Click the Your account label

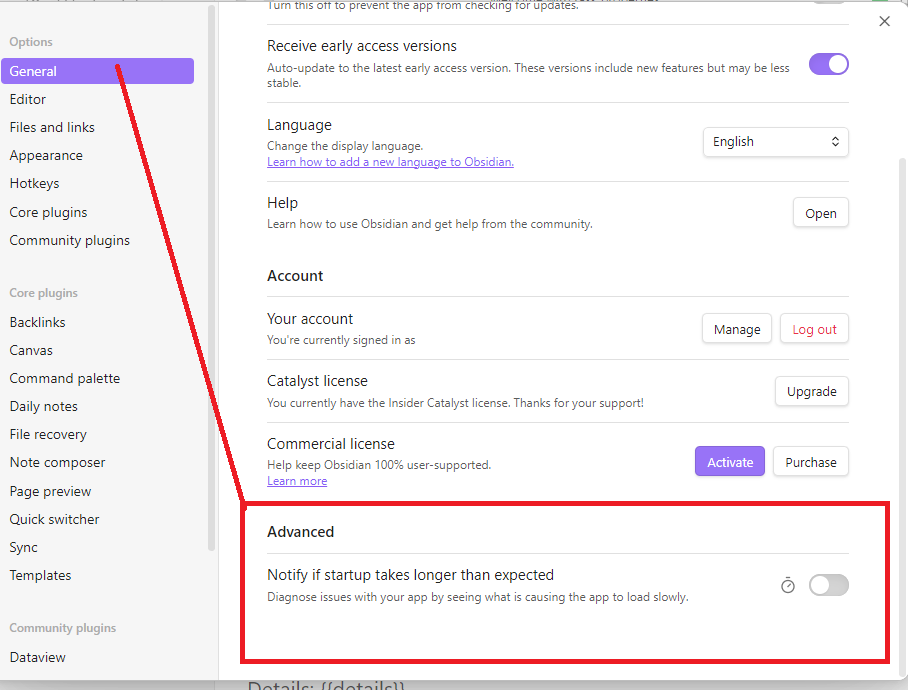(x=310, y=319)
